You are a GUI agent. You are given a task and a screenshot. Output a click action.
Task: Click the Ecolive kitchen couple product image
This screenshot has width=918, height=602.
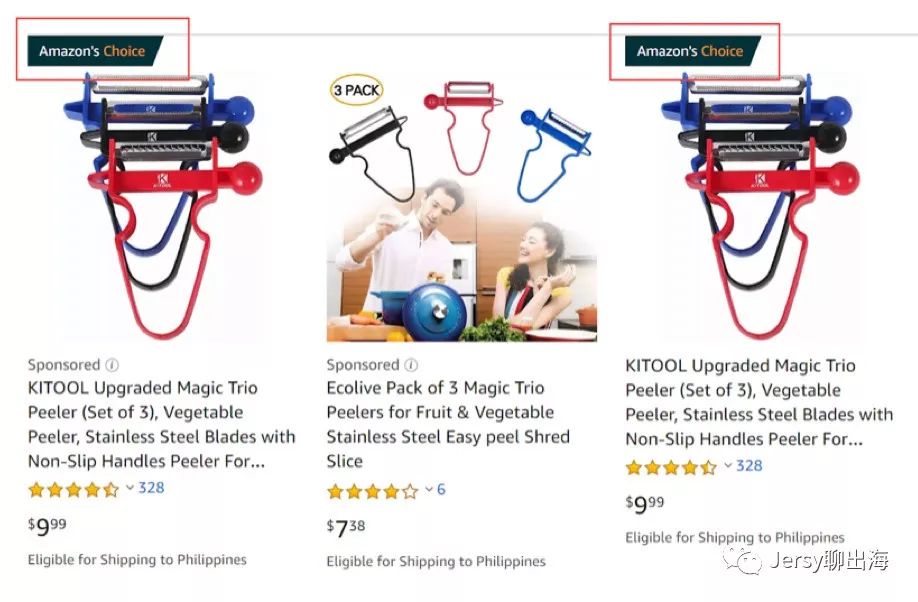461,208
